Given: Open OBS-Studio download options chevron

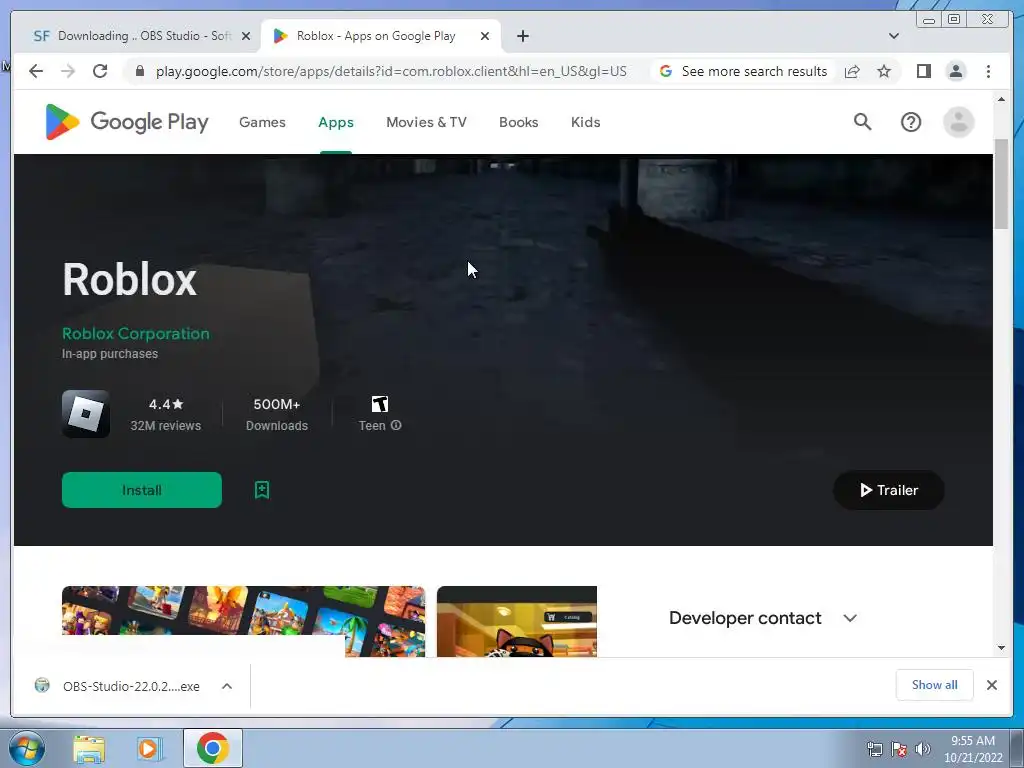Looking at the screenshot, I should 227,686.
